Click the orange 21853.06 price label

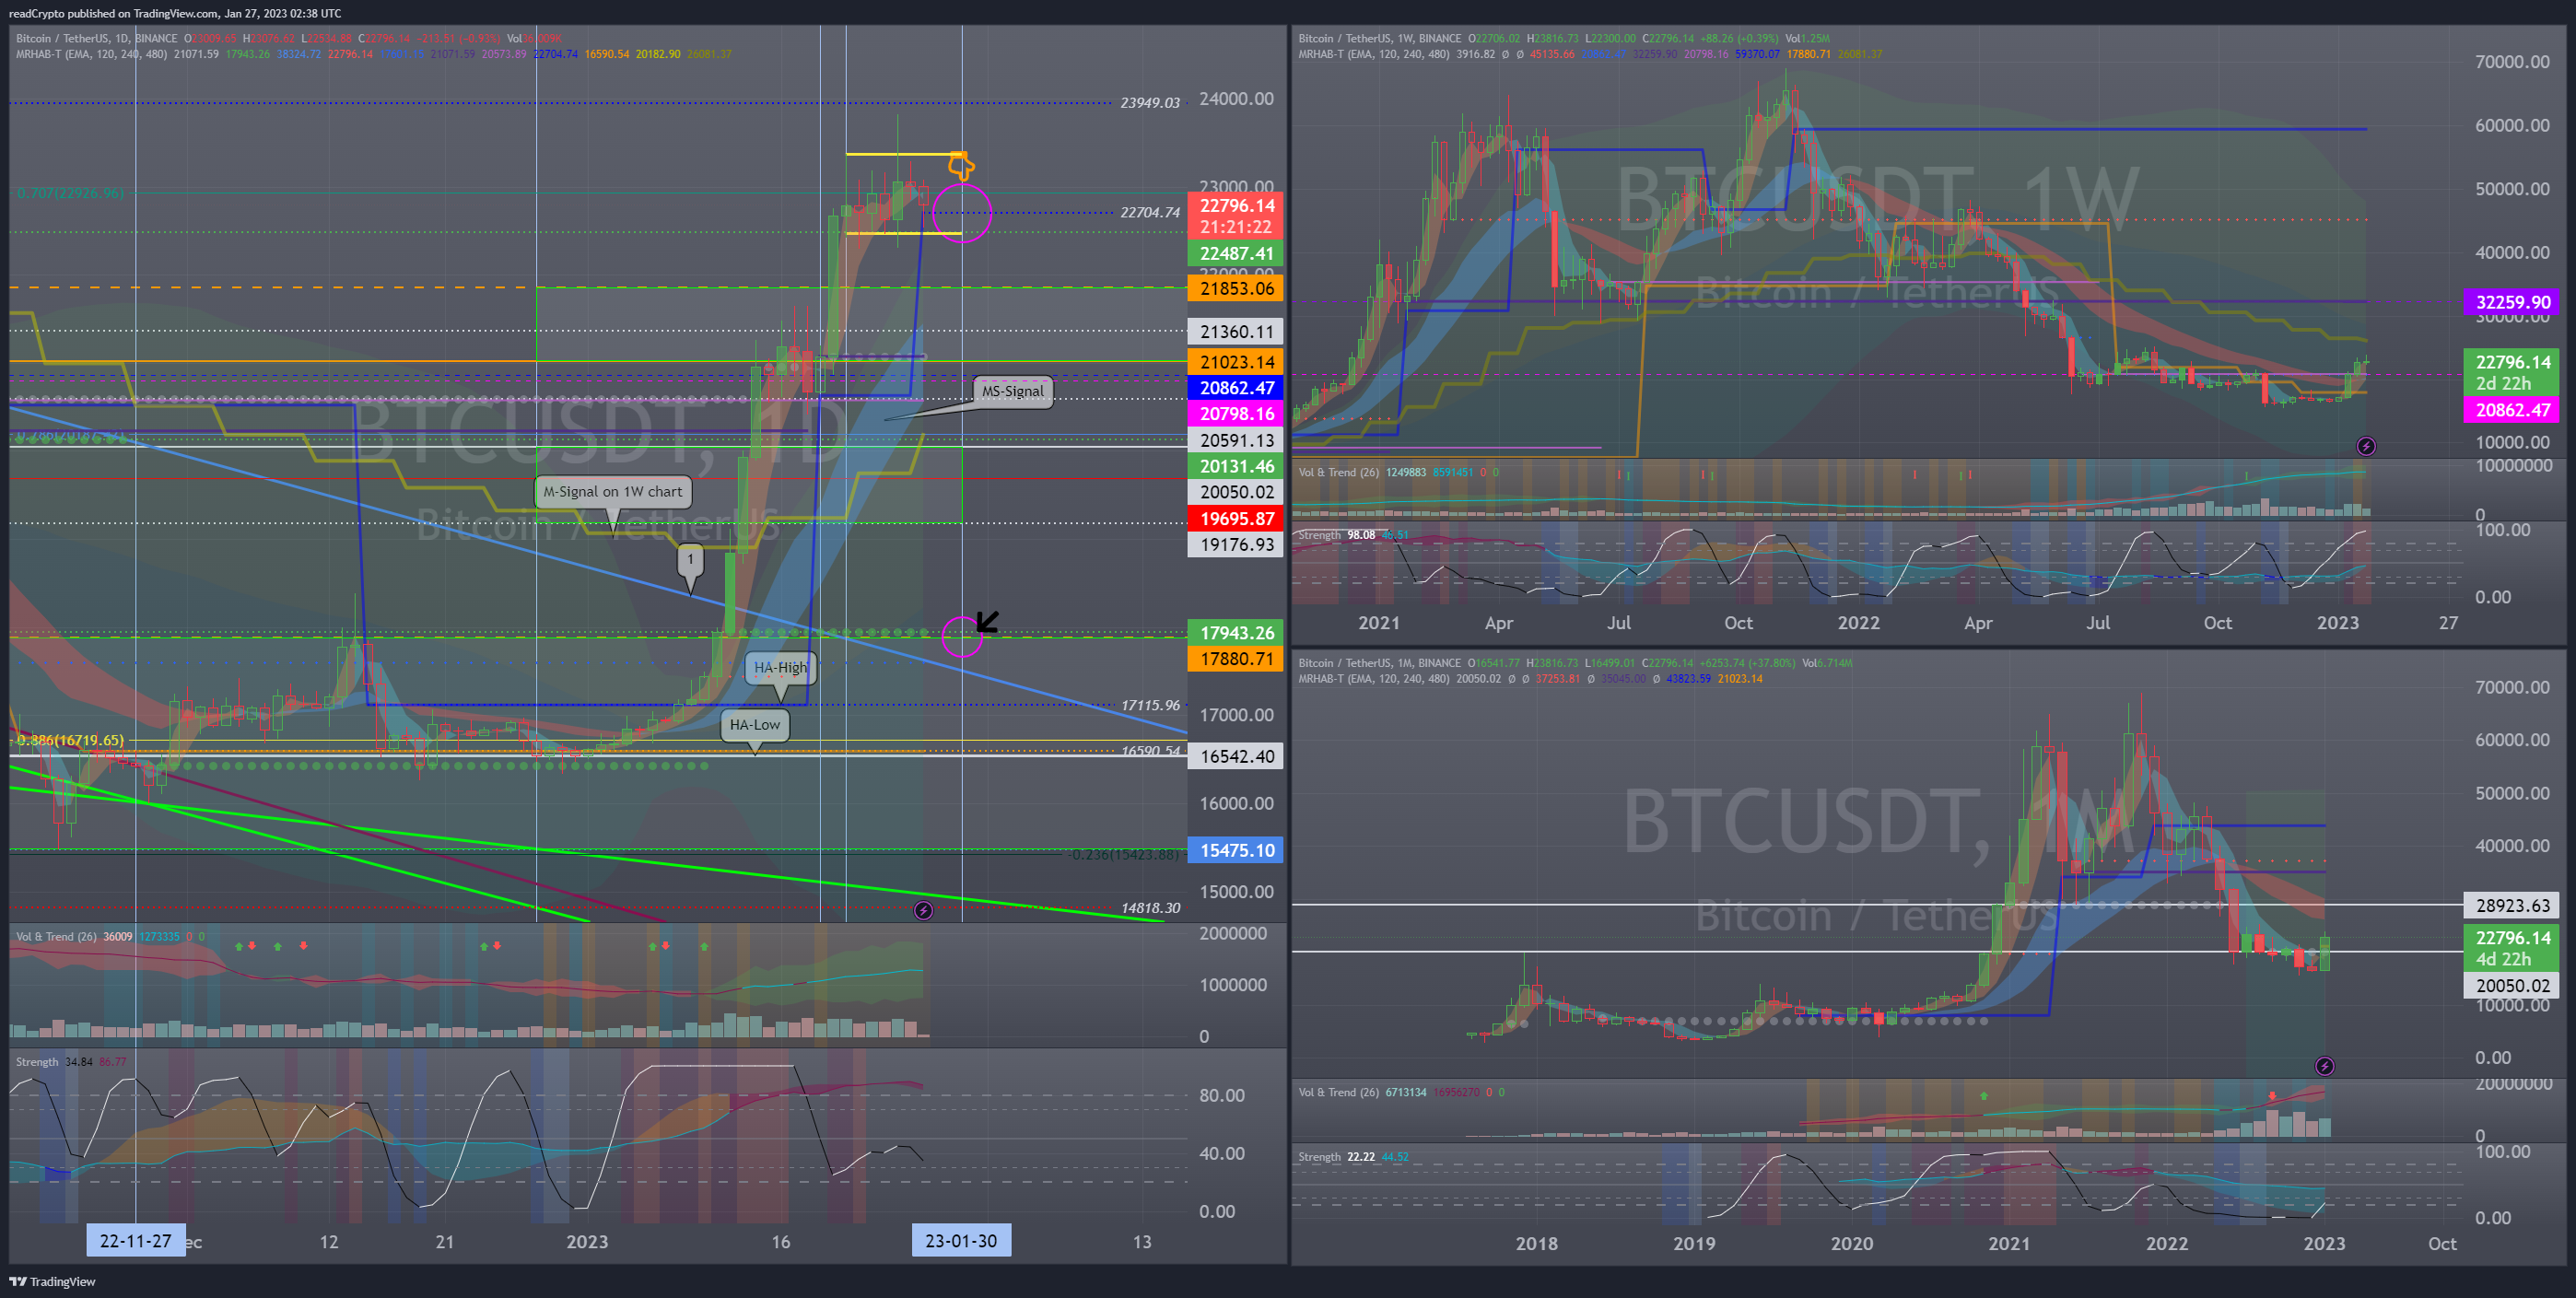click(1236, 289)
